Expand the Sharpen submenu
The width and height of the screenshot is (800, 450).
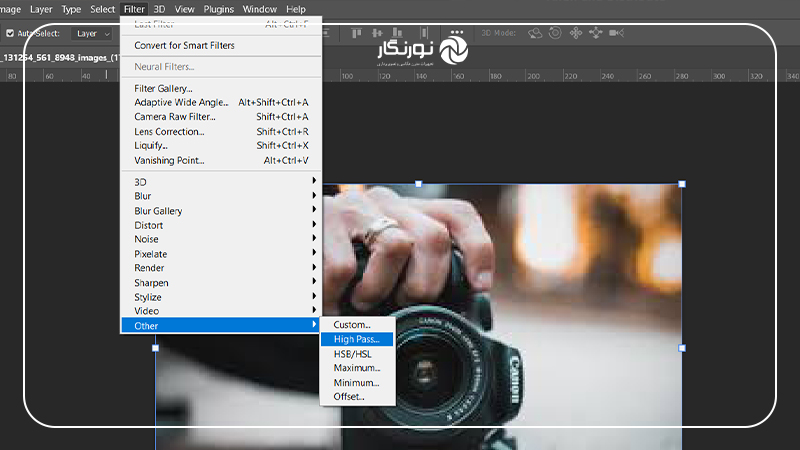point(221,283)
